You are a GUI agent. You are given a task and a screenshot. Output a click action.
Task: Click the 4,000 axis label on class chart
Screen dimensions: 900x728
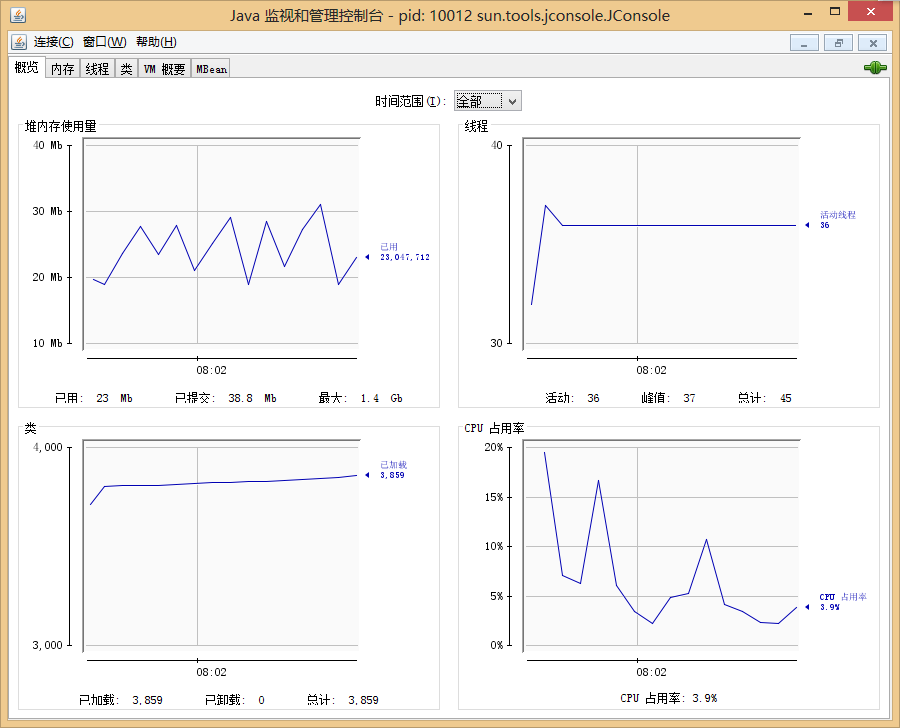click(48, 447)
